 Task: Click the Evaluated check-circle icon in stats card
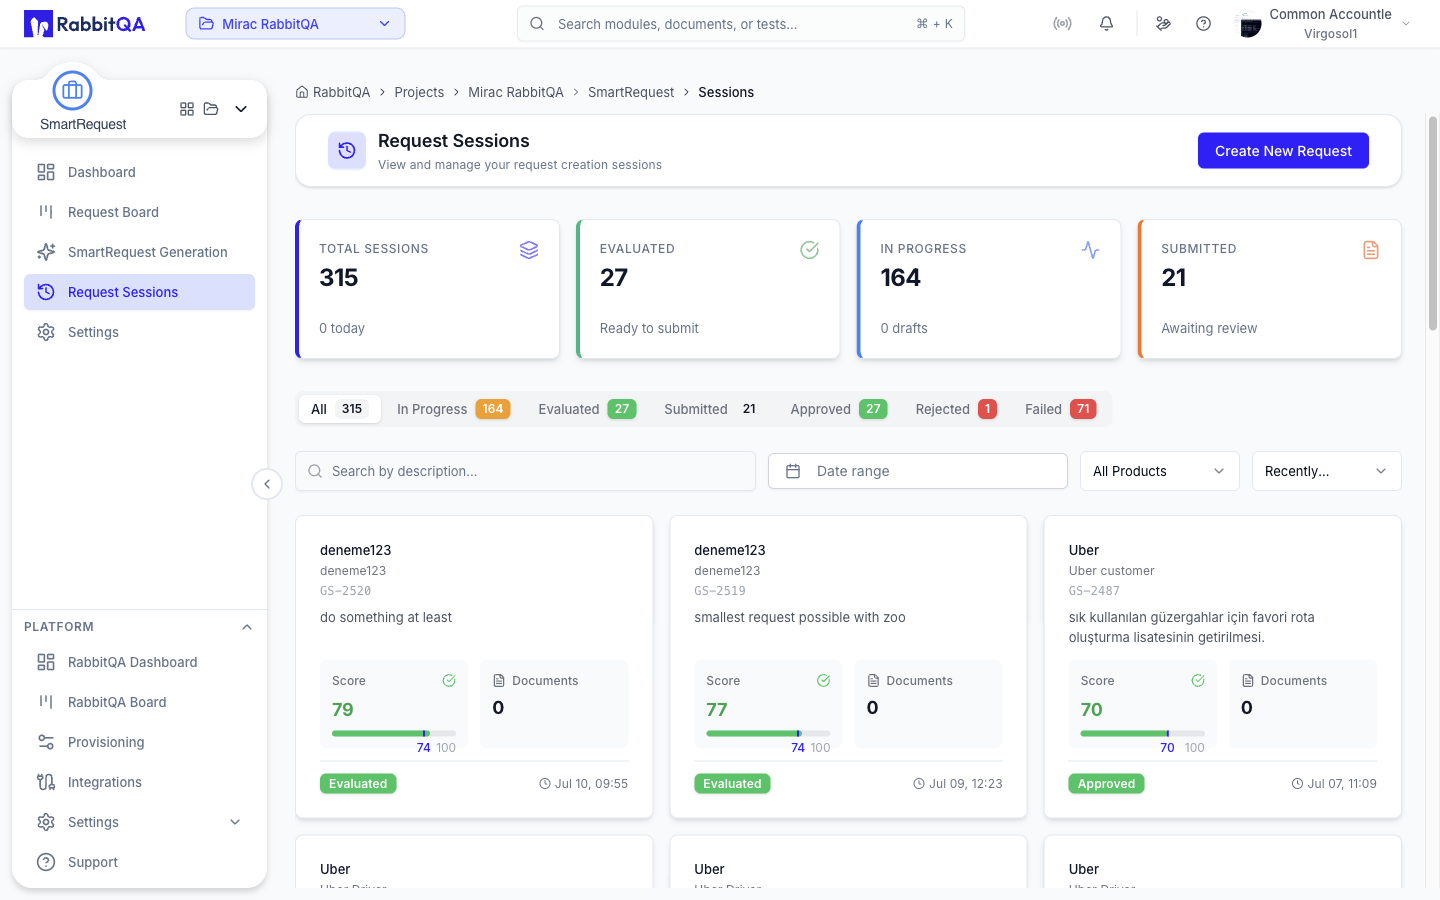pyautogui.click(x=810, y=250)
